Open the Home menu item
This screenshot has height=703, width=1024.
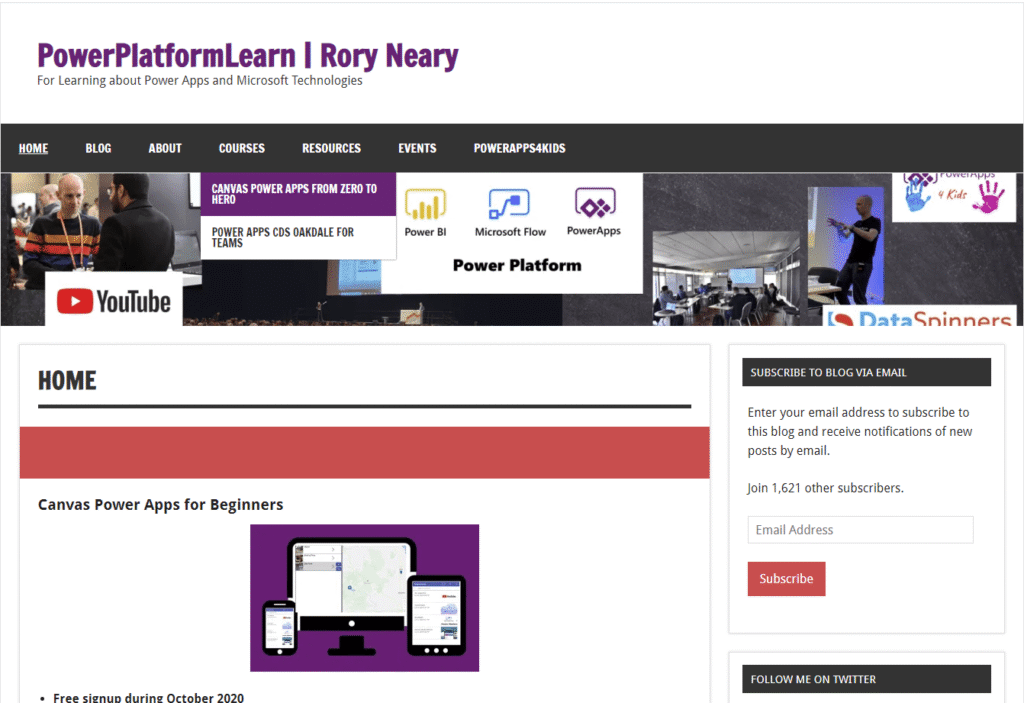tap(33, 148)
